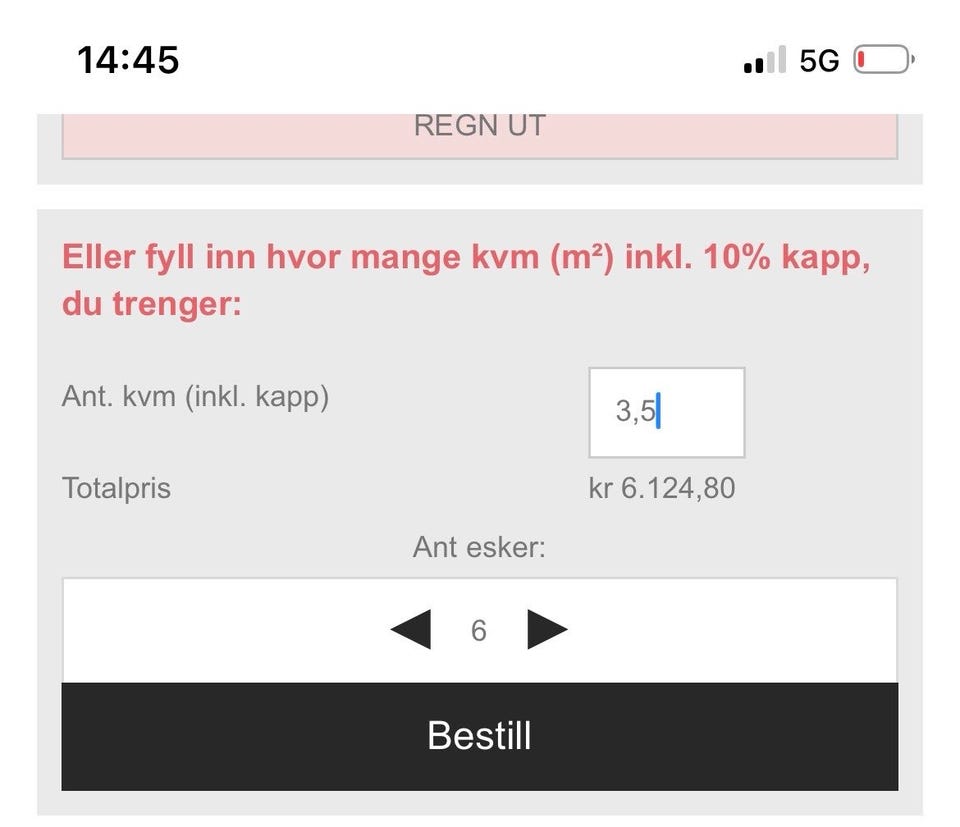Image resolution: width=960 pixels, height=827 pixels.
Task: Tap the "du trenger:" line of the heading
Action: (x=152, y=304)
